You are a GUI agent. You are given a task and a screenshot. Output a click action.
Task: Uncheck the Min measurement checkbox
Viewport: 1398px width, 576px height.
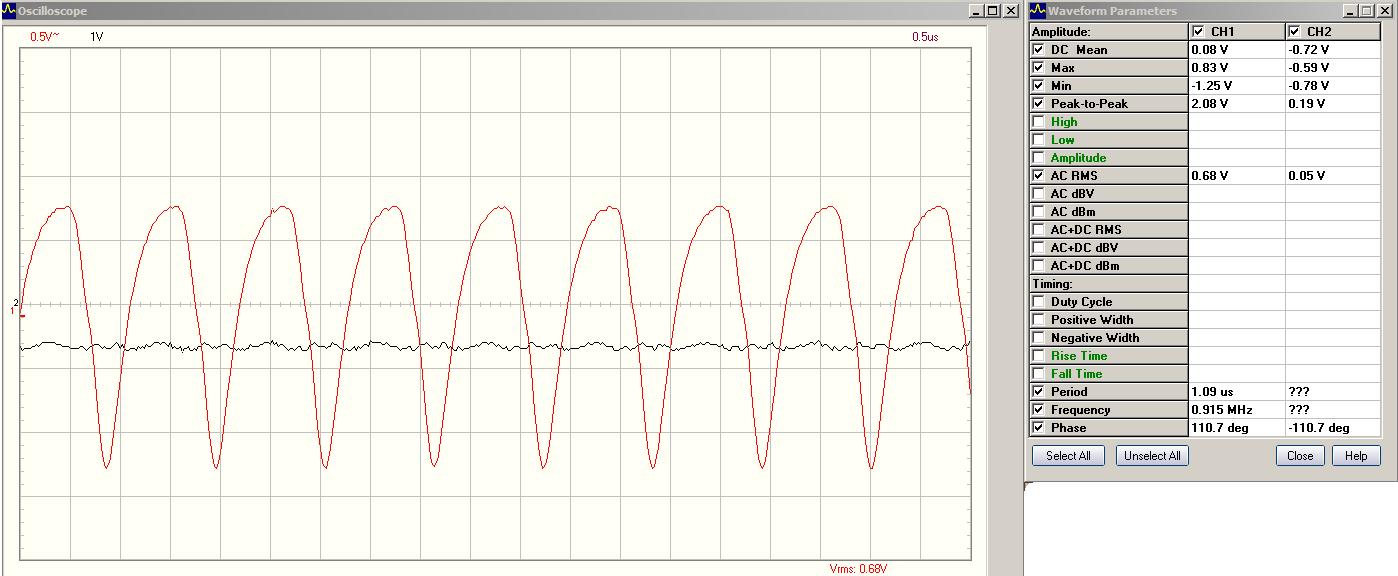click(1037, 85)
